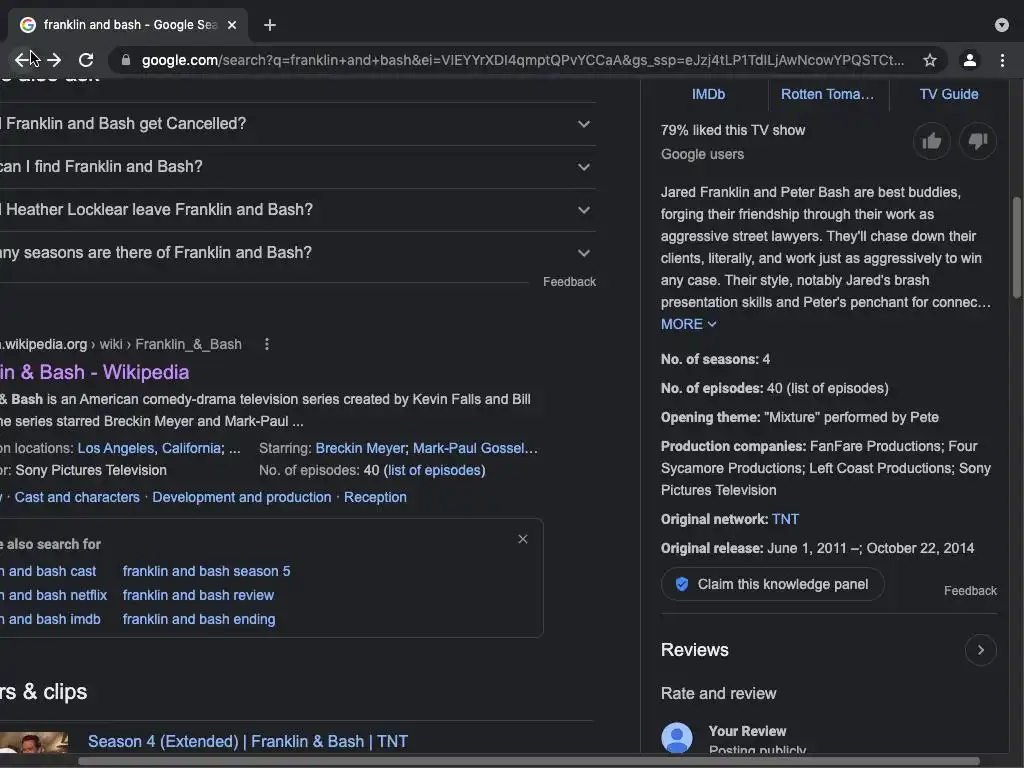
Task: Open franklin and bash season 5 suggestion
Action: (x=206, y=571)
